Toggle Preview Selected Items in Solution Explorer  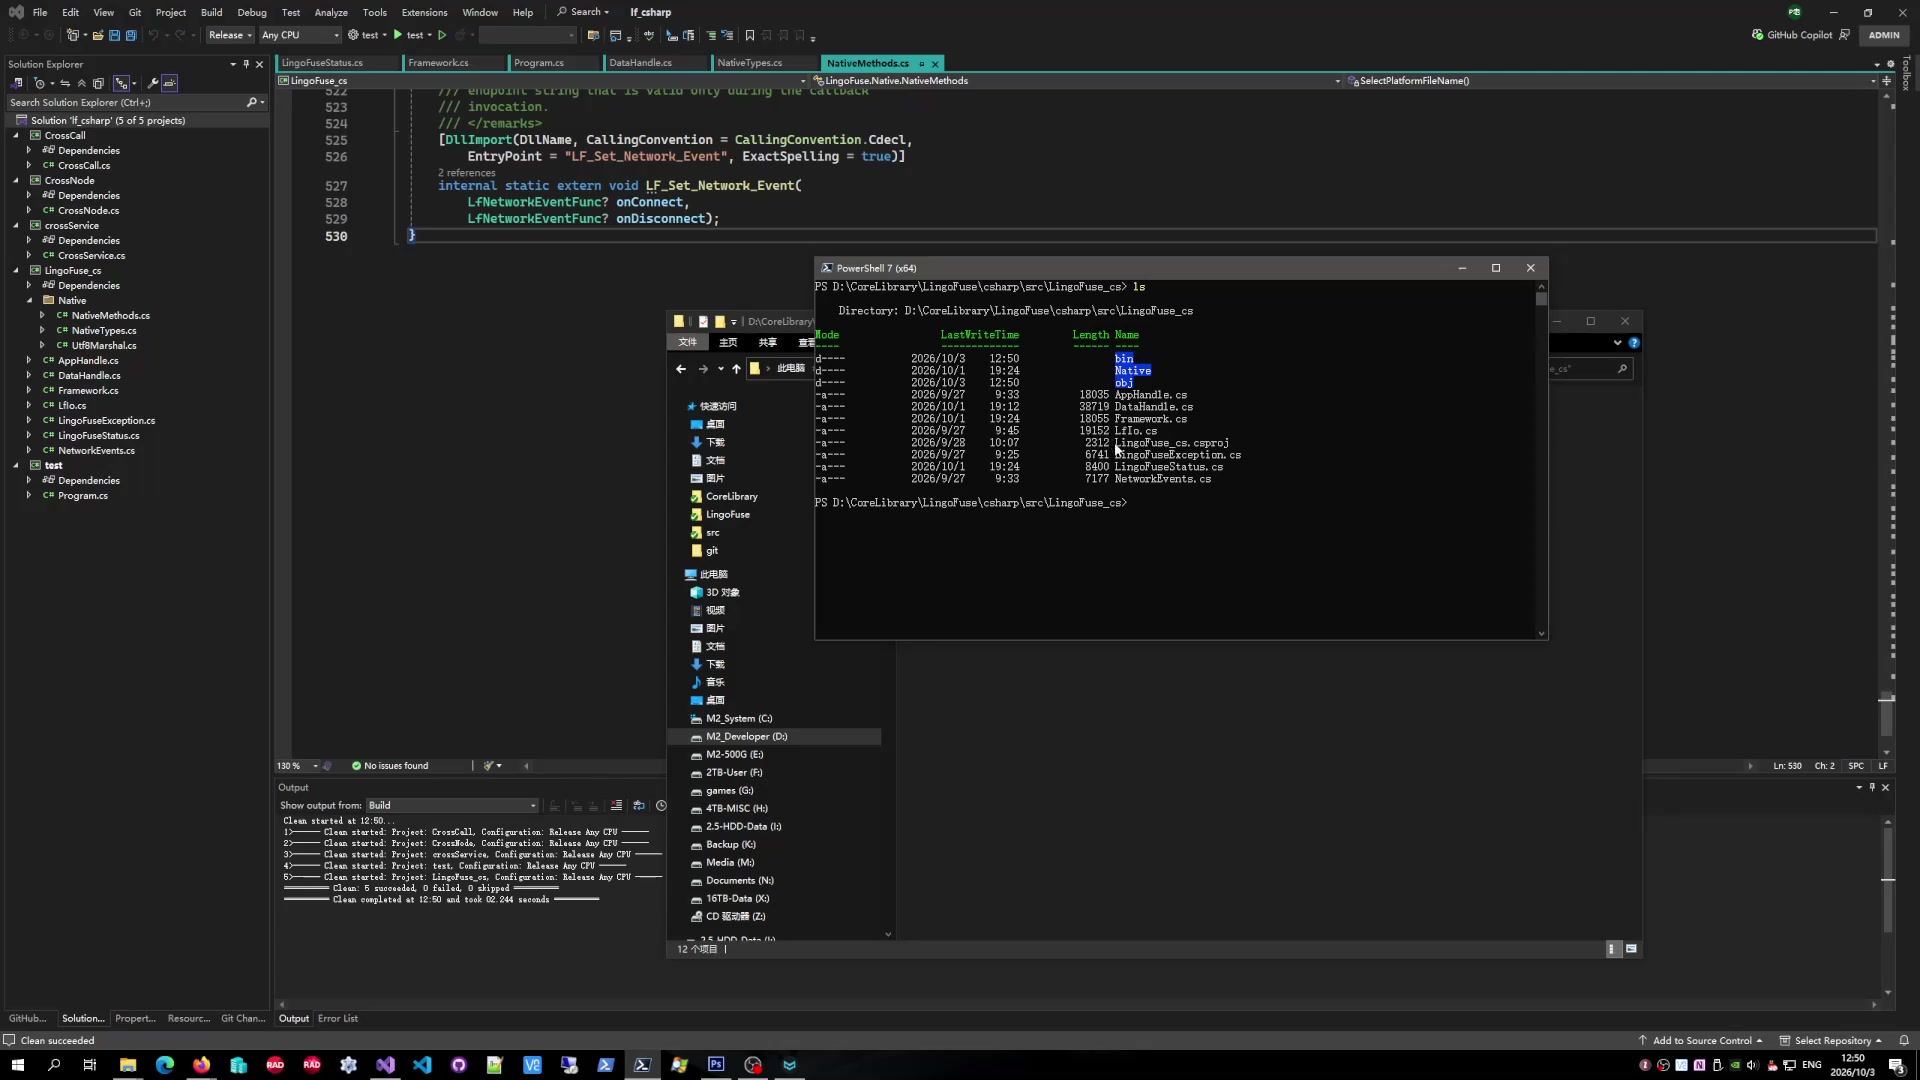(x=170, y=83)
